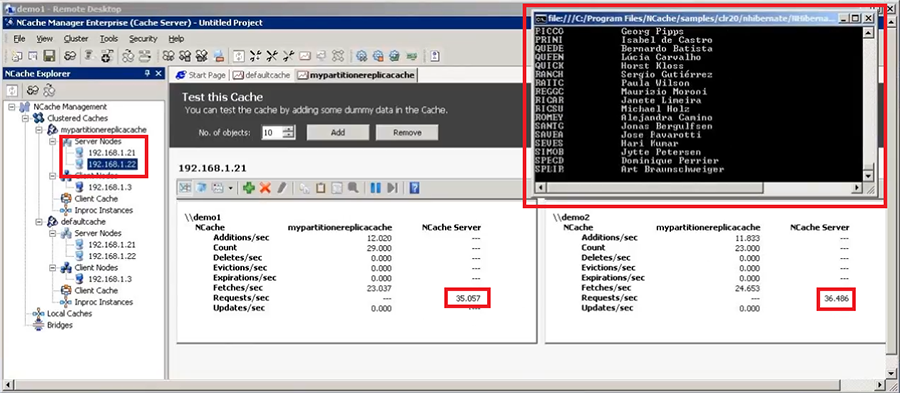The height and width of the screenshot is (393, 900).
Task: Open the Security menu
Action: pyautogui.click(x=143, y=39)
